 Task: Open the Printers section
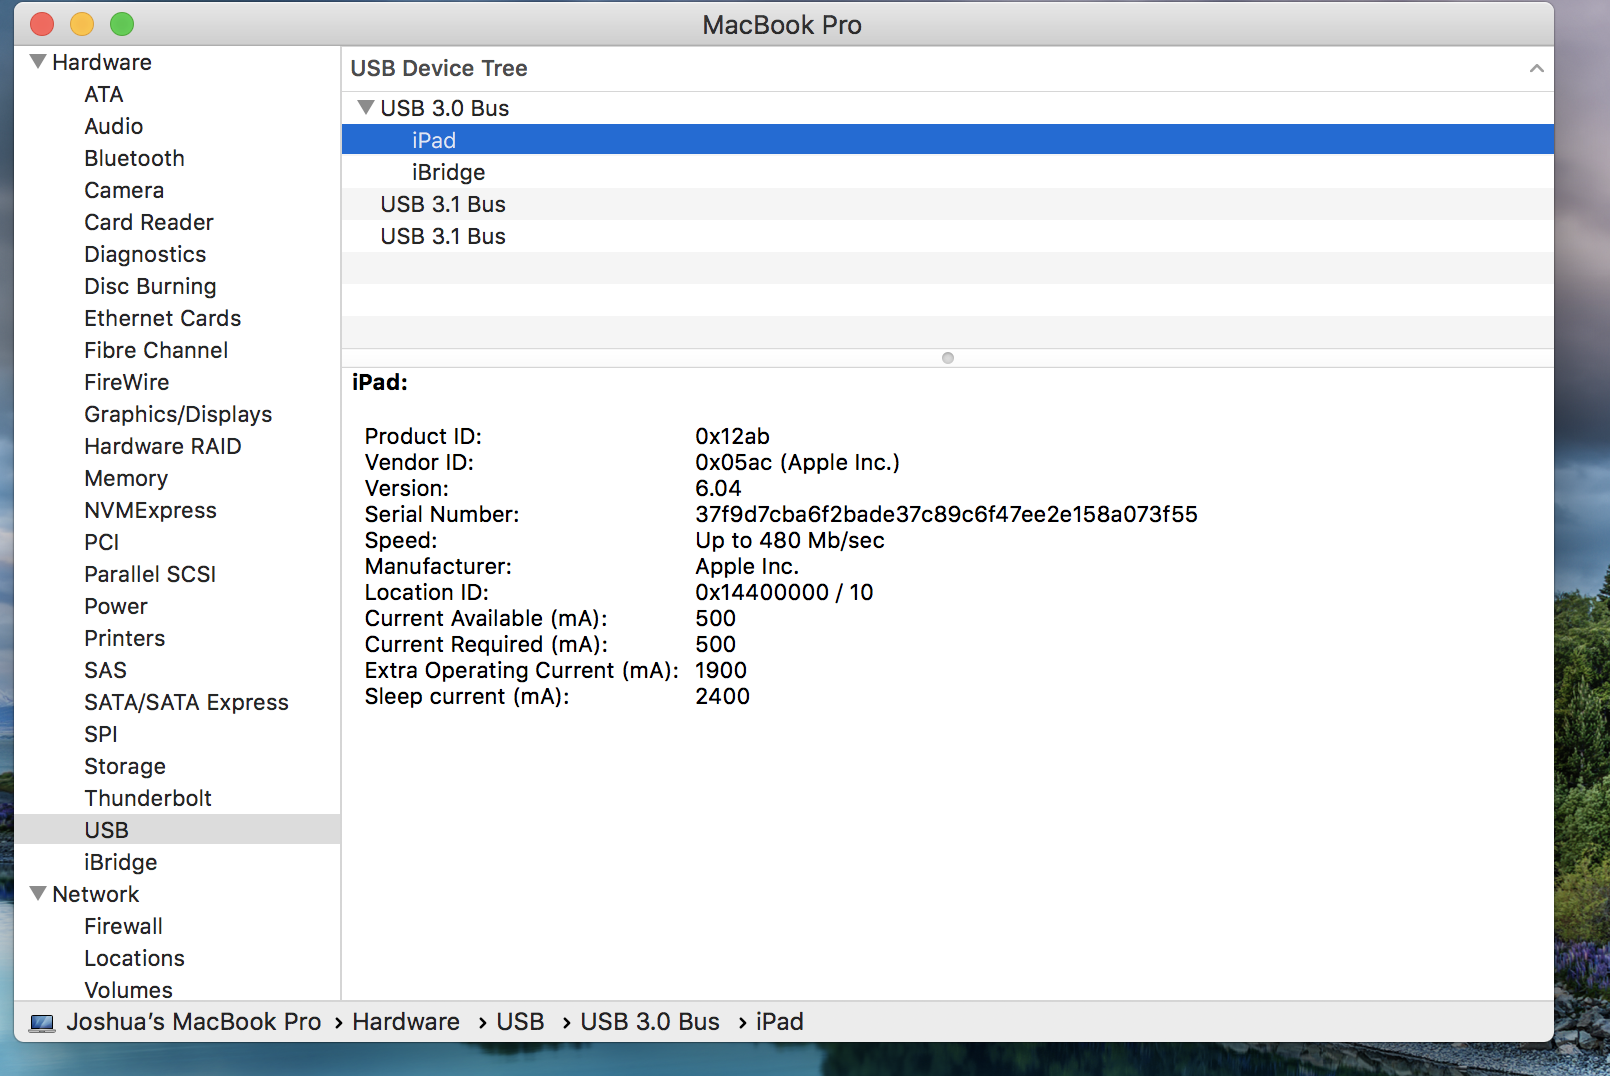coord(125,638)
